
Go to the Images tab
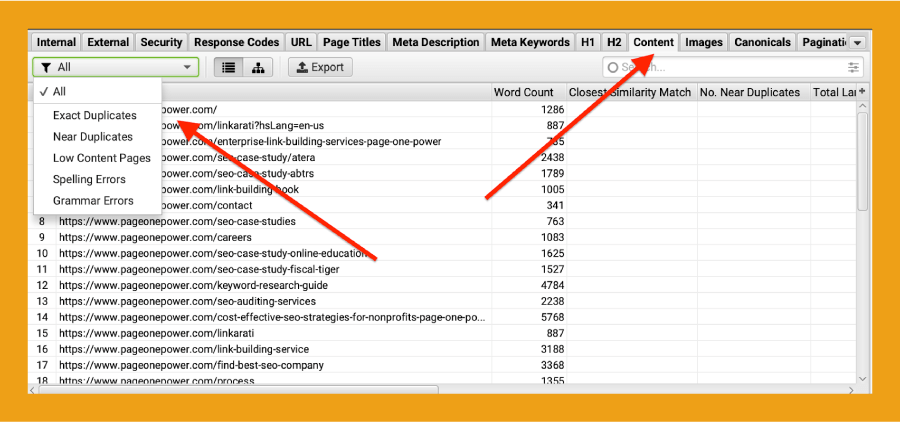(704, 42)
